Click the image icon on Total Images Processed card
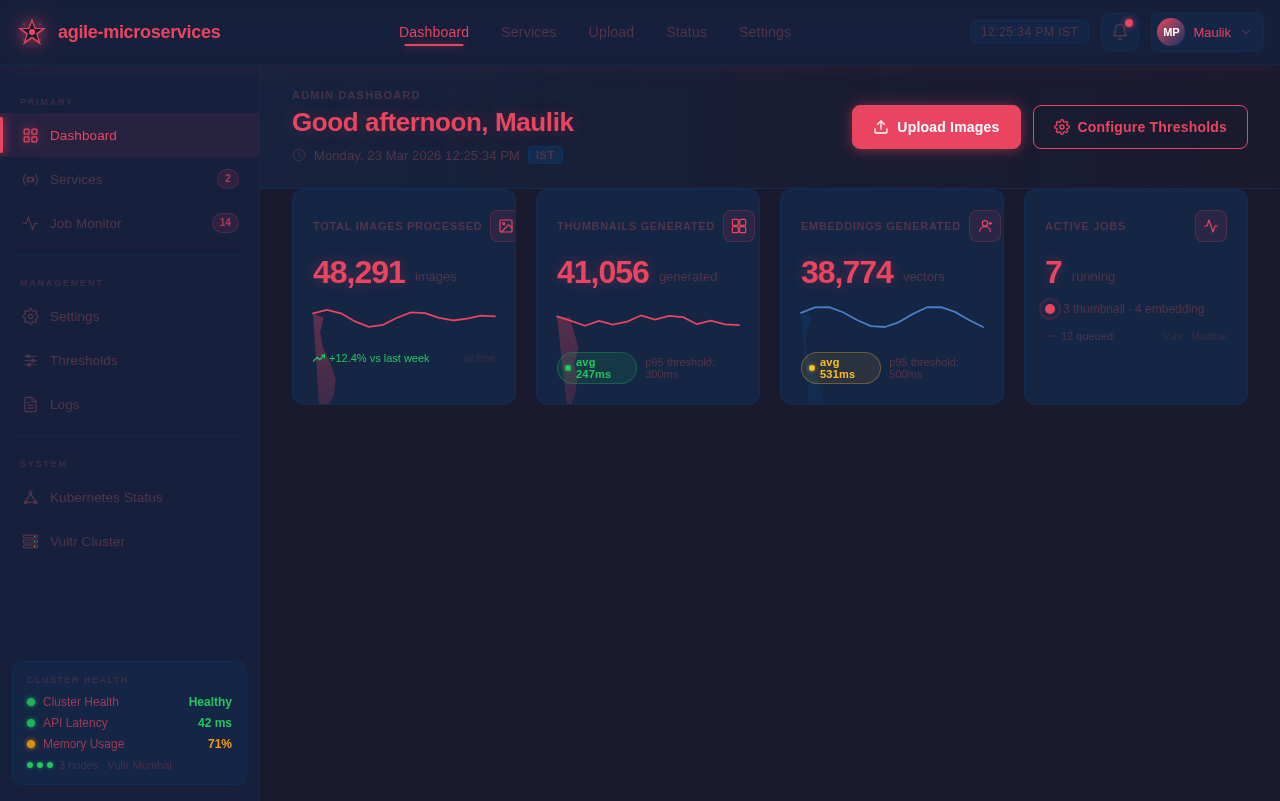The image size is (1280, 801). (506, 226)
